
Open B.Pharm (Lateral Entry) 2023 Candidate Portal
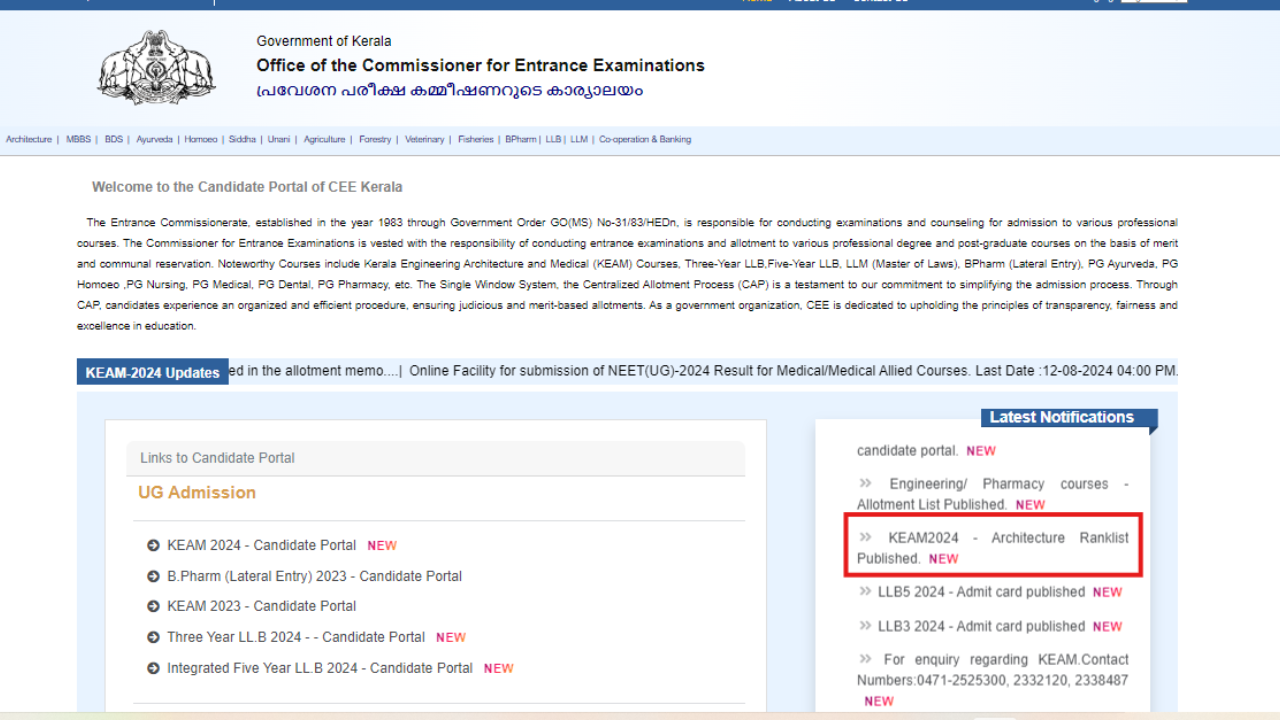[x=314, y=576]
